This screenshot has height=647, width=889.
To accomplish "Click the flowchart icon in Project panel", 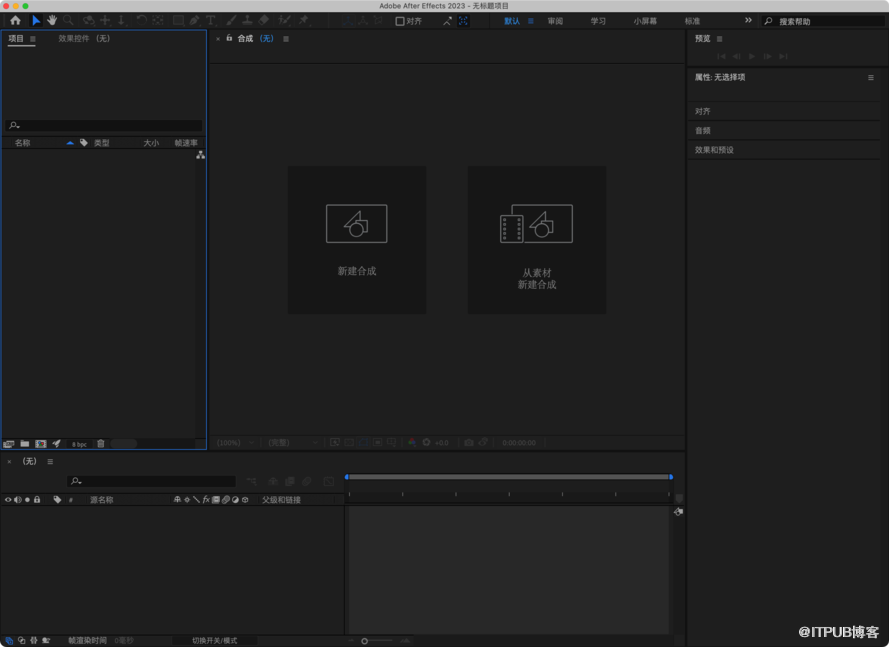I will tap(200, 155).
